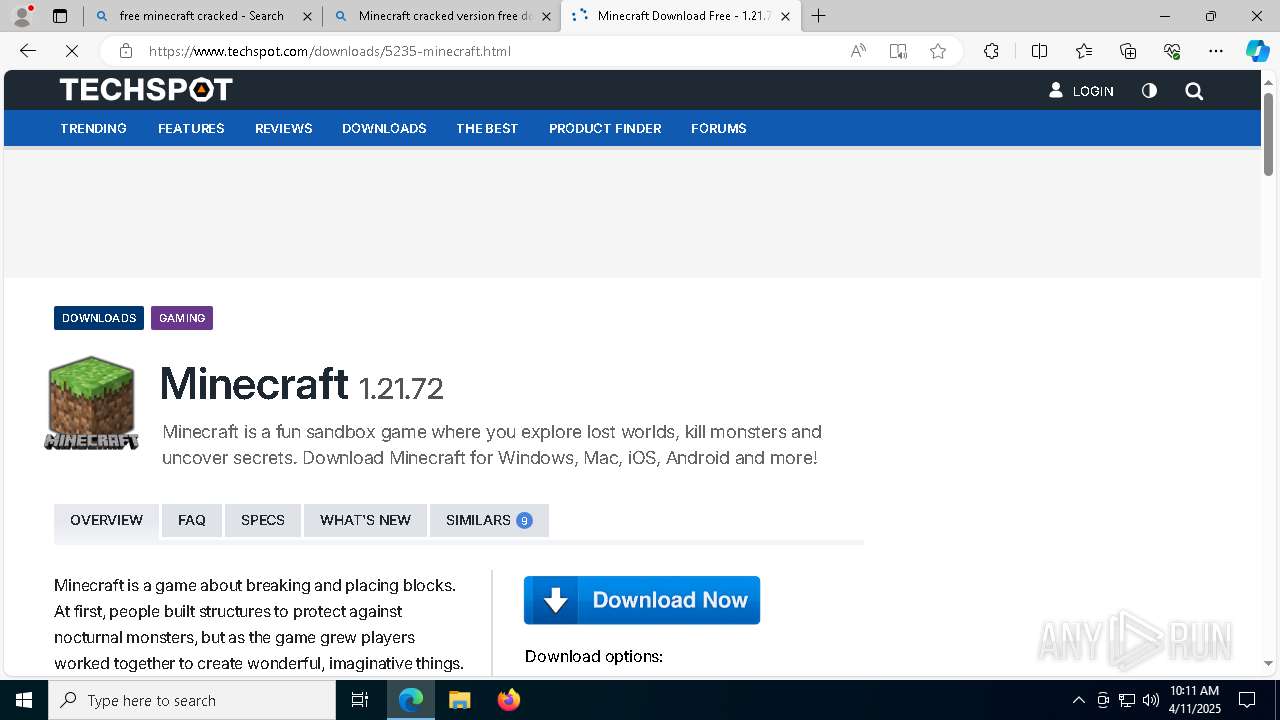The height and width of the screenshot is (720, 1280).
Task: Open immersive reader icon in address bar
Action: 898,51
